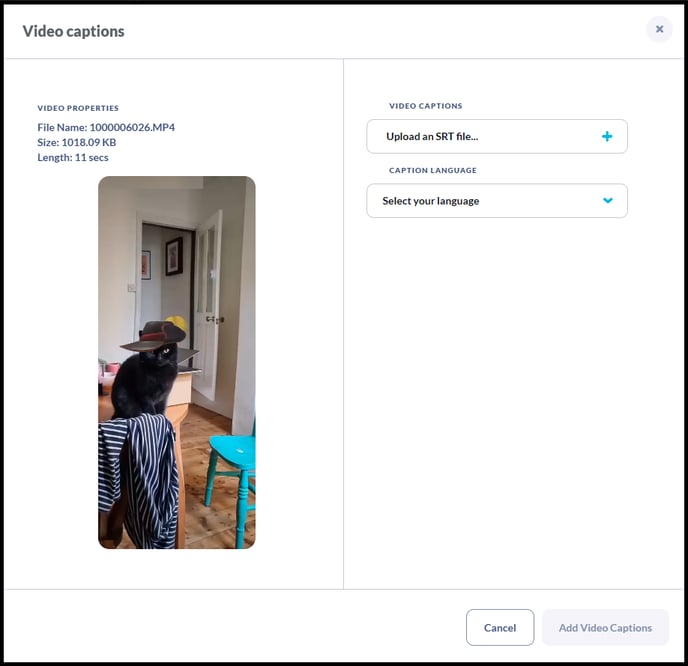Click the VIDEO CAPTIONS section label
The height and width of the screenshot is (666, 688).
point(426,106)
